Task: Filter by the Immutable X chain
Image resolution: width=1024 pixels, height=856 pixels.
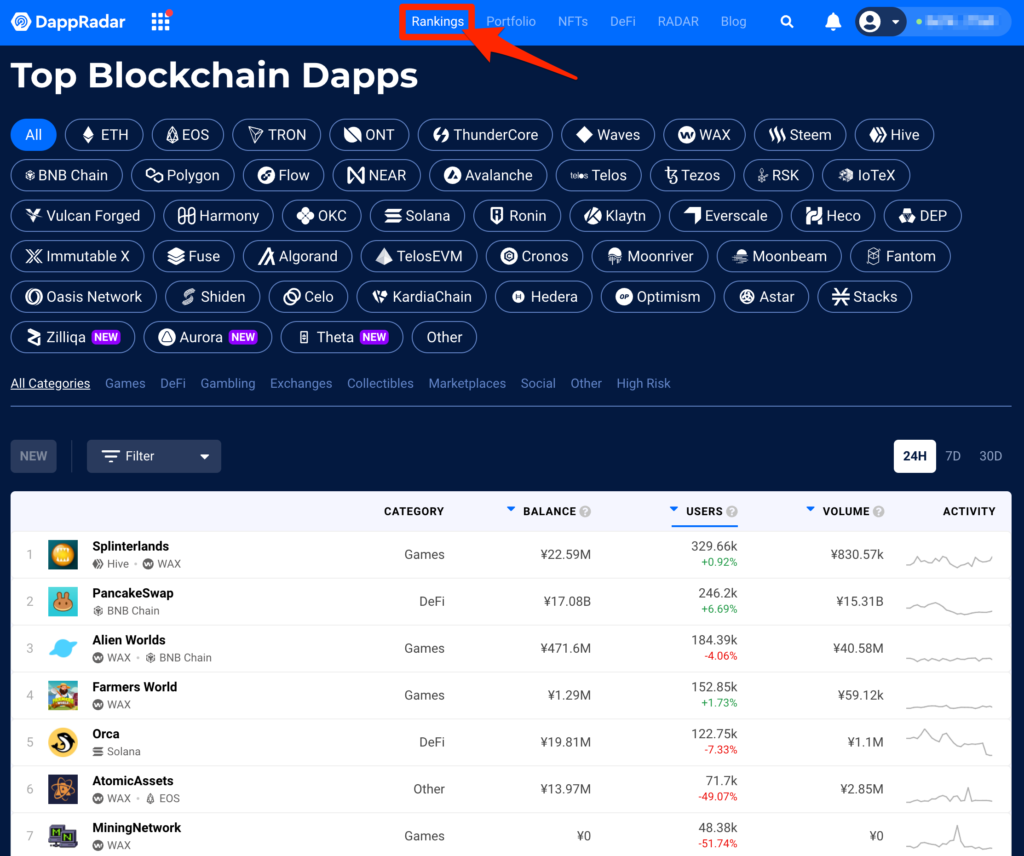Action: point(77,257)
